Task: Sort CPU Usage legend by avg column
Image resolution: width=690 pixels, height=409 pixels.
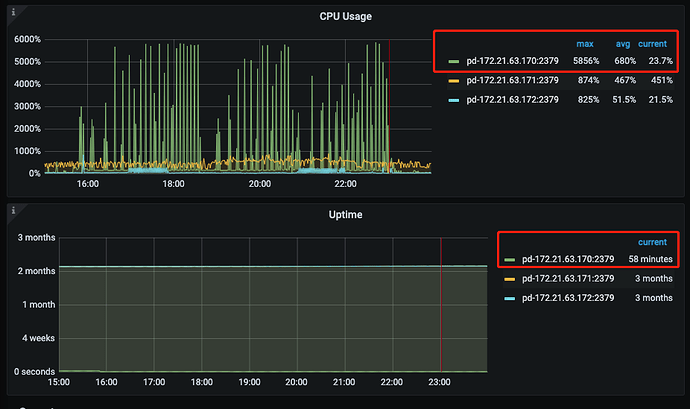Action: coord(623,44)
